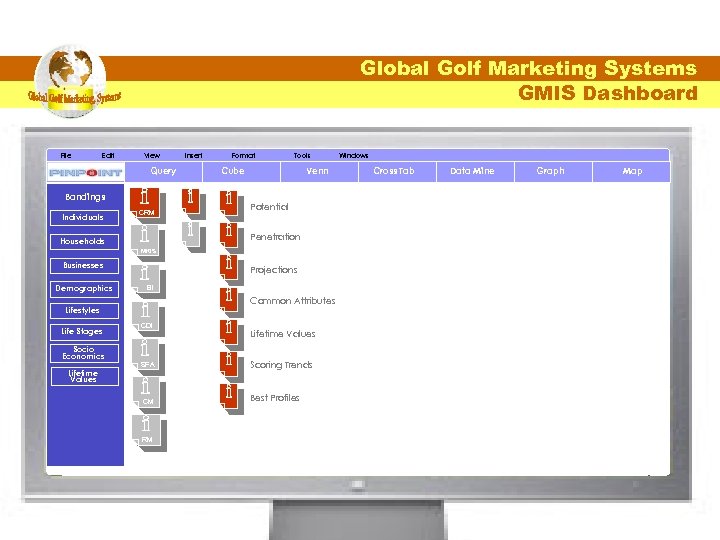Switch to the Venn tab
Screen dimensions: 720x540
tap(320, 172)
